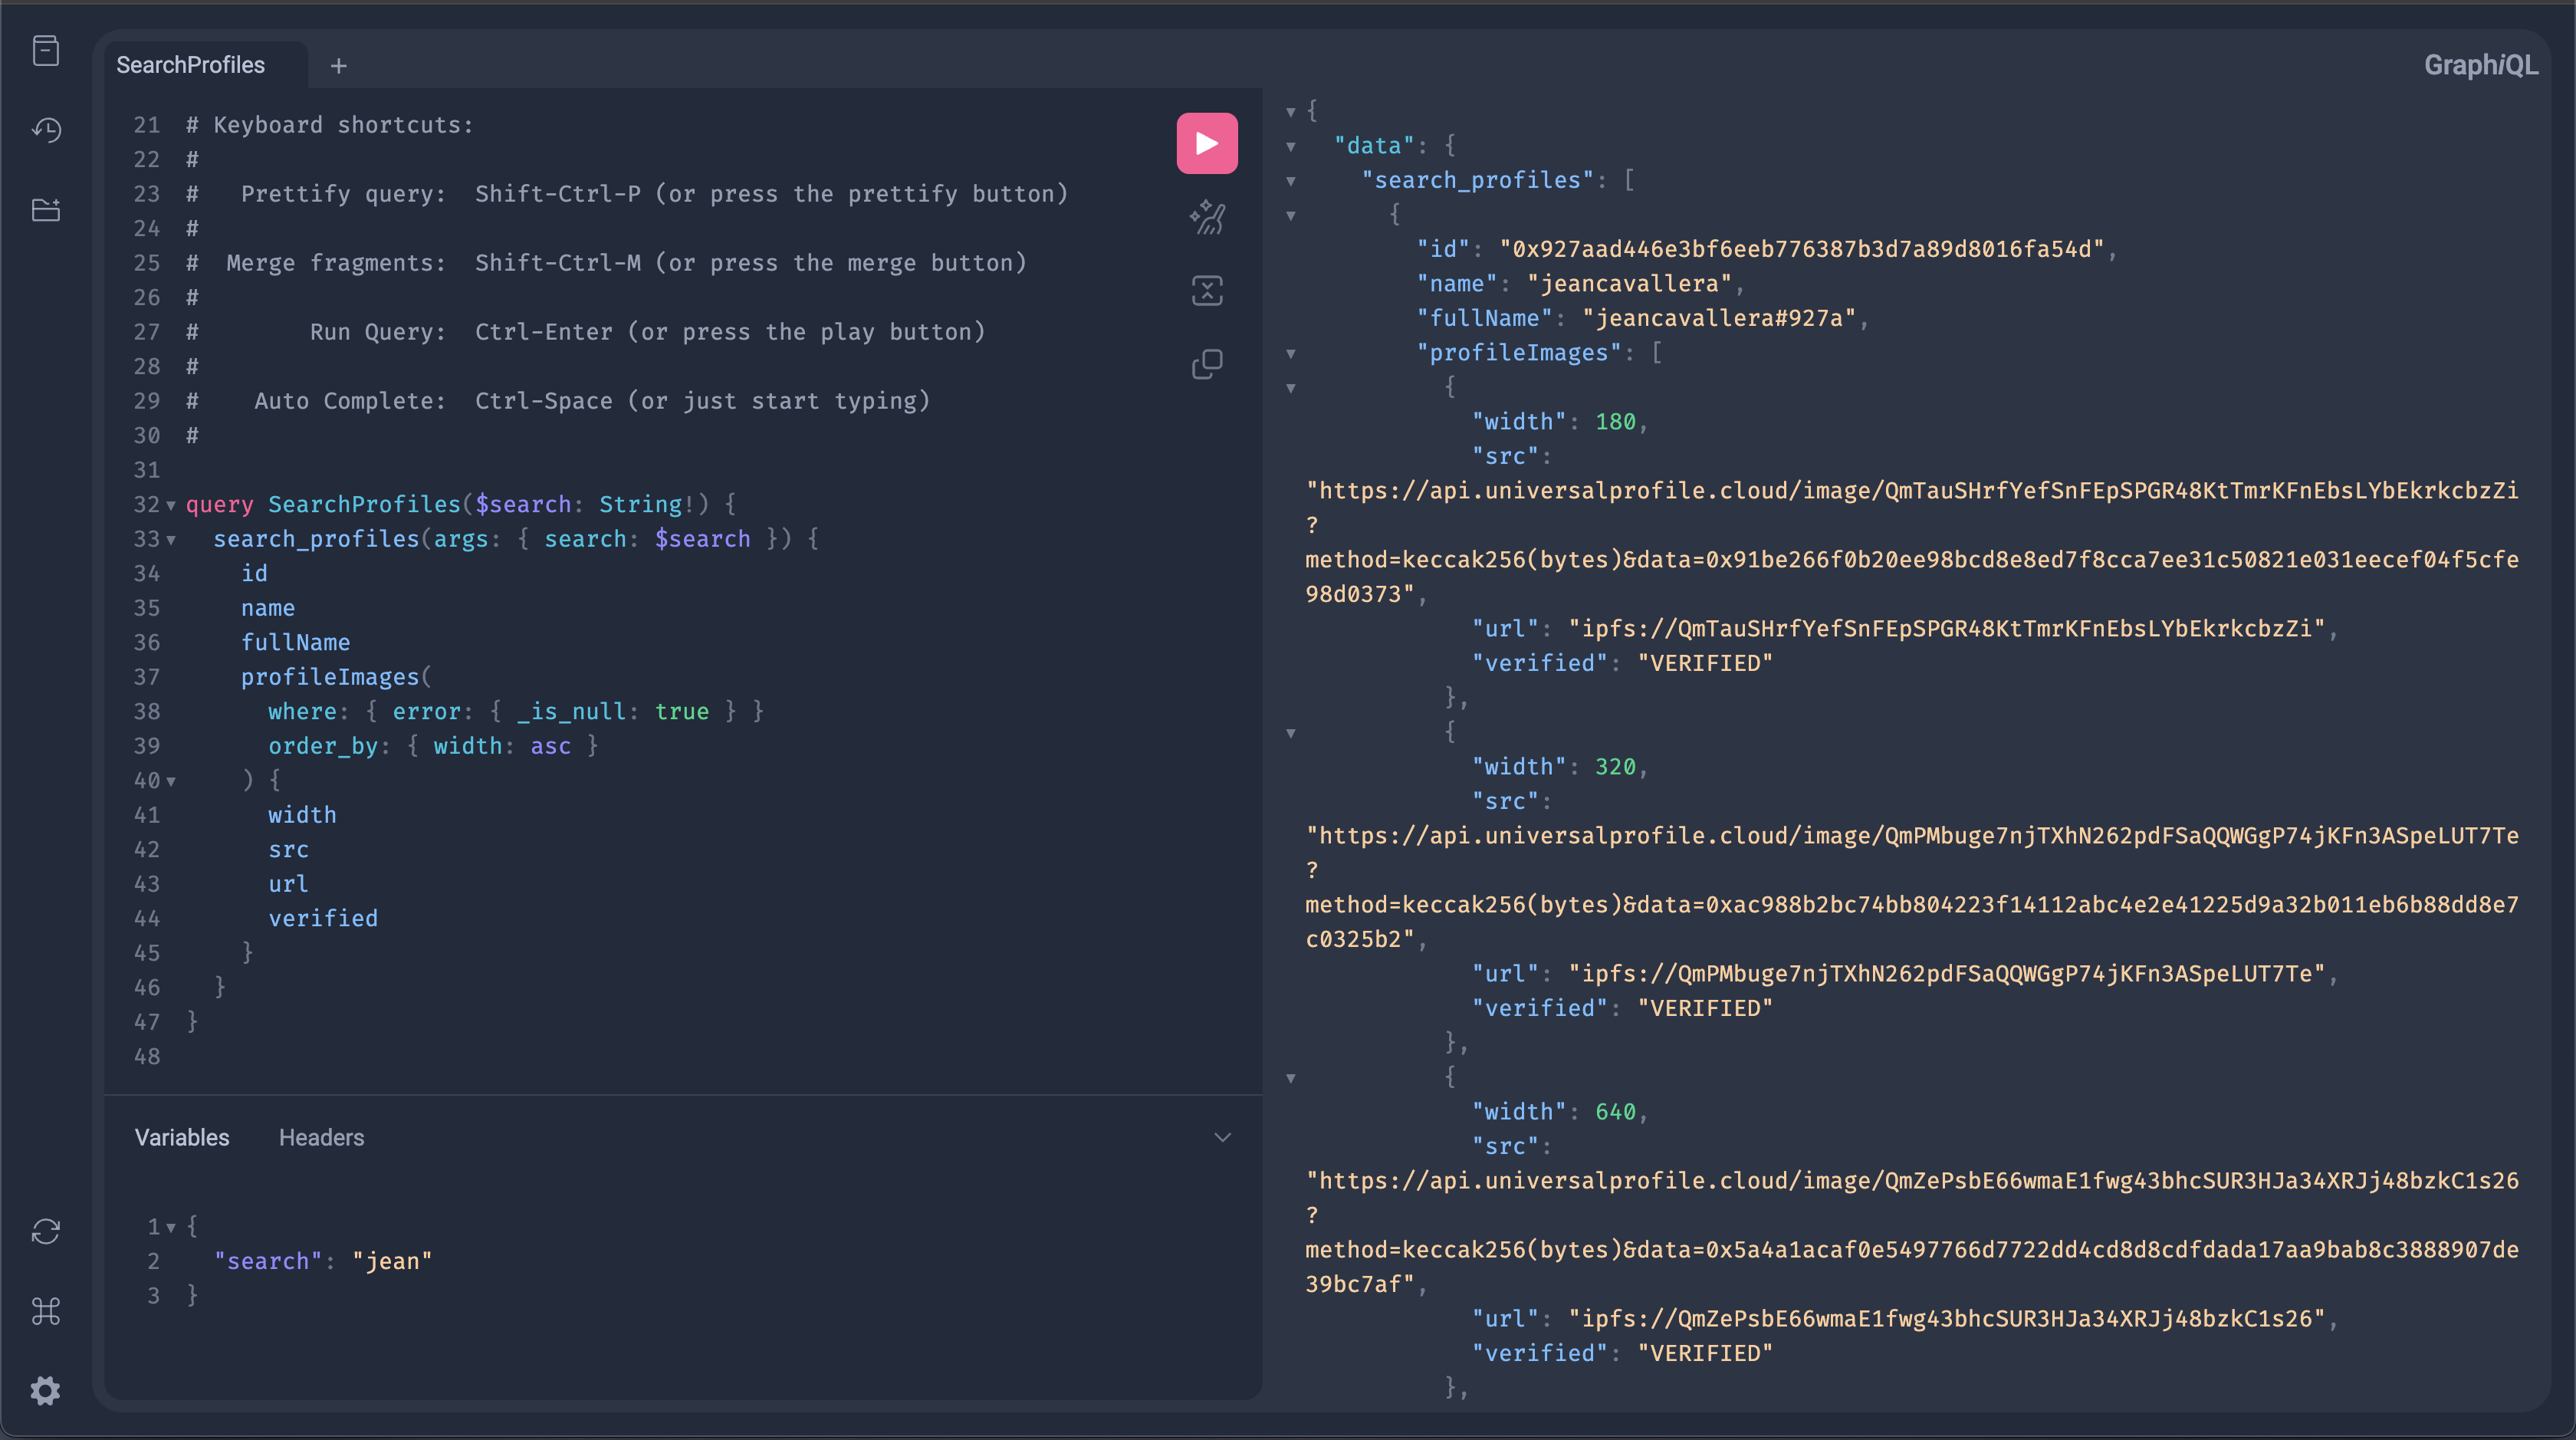Add a new tab with plus
This screenshot has width=2576, height=1440.
339,66
